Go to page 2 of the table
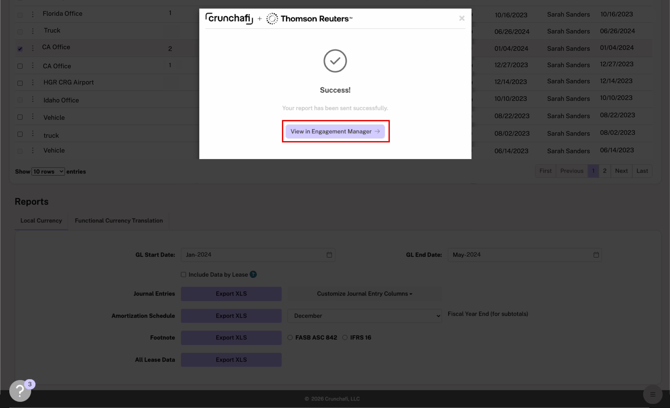Screen dimensions: 670x408 point(605,171)
